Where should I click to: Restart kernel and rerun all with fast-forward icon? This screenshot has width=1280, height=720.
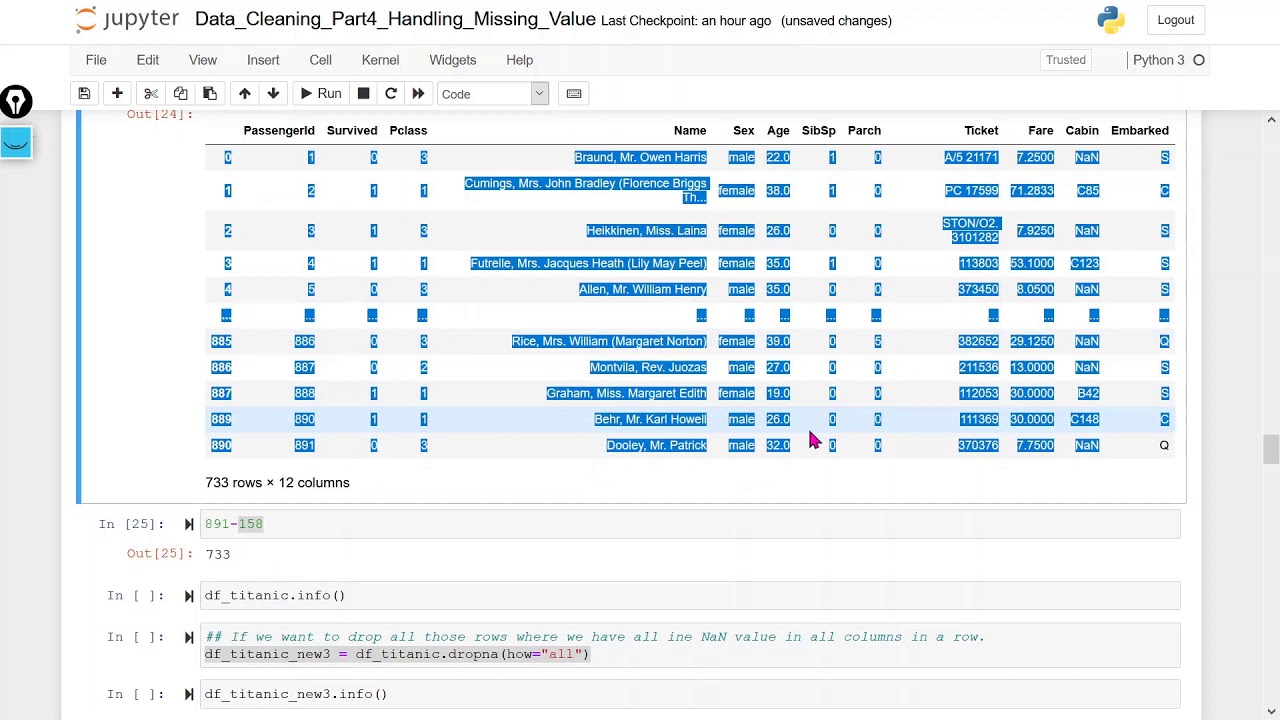coord(418,94)
